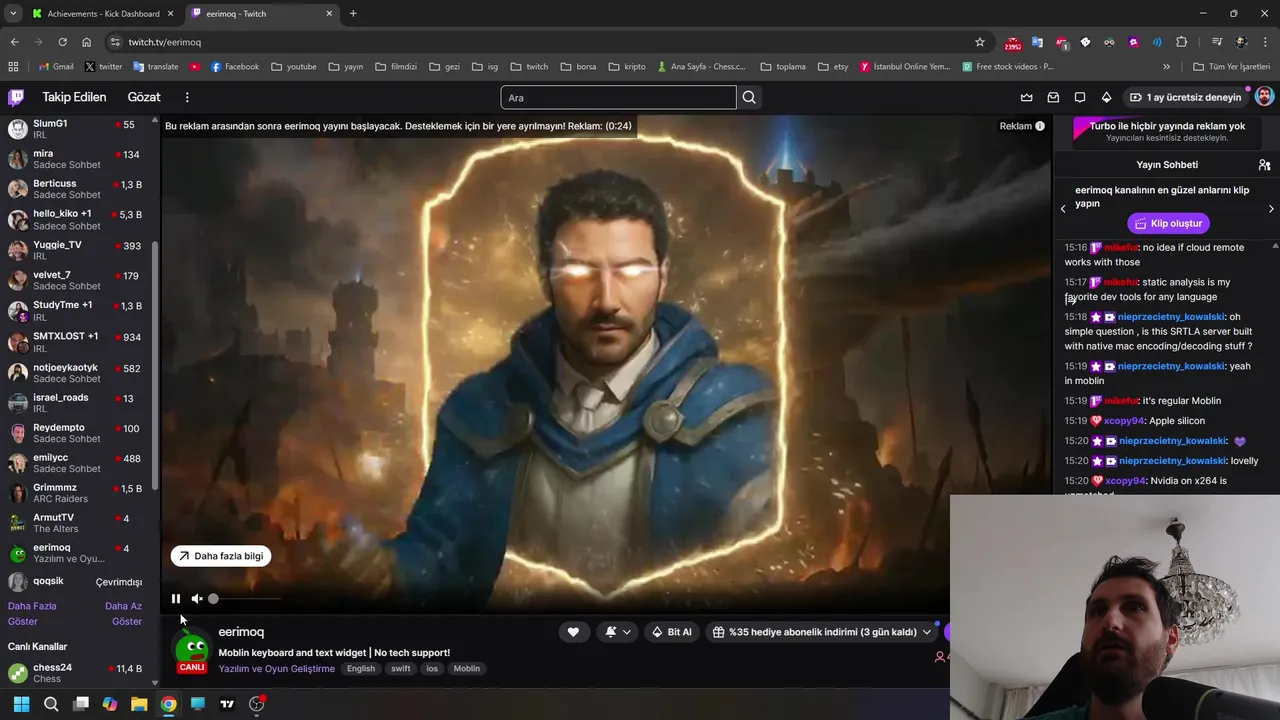Image resolution: width=1280 pixels, height=720 pixels.
Task: Open File Explorer from taskbar
Action: [x=139, y=704]
